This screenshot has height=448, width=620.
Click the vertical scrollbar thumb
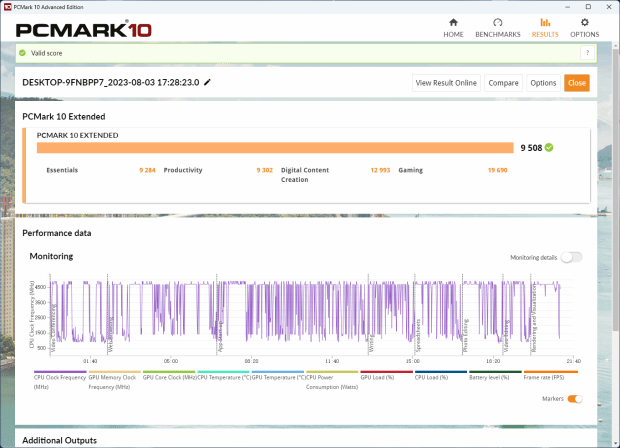pyautogui.click(x=616, y=190)
